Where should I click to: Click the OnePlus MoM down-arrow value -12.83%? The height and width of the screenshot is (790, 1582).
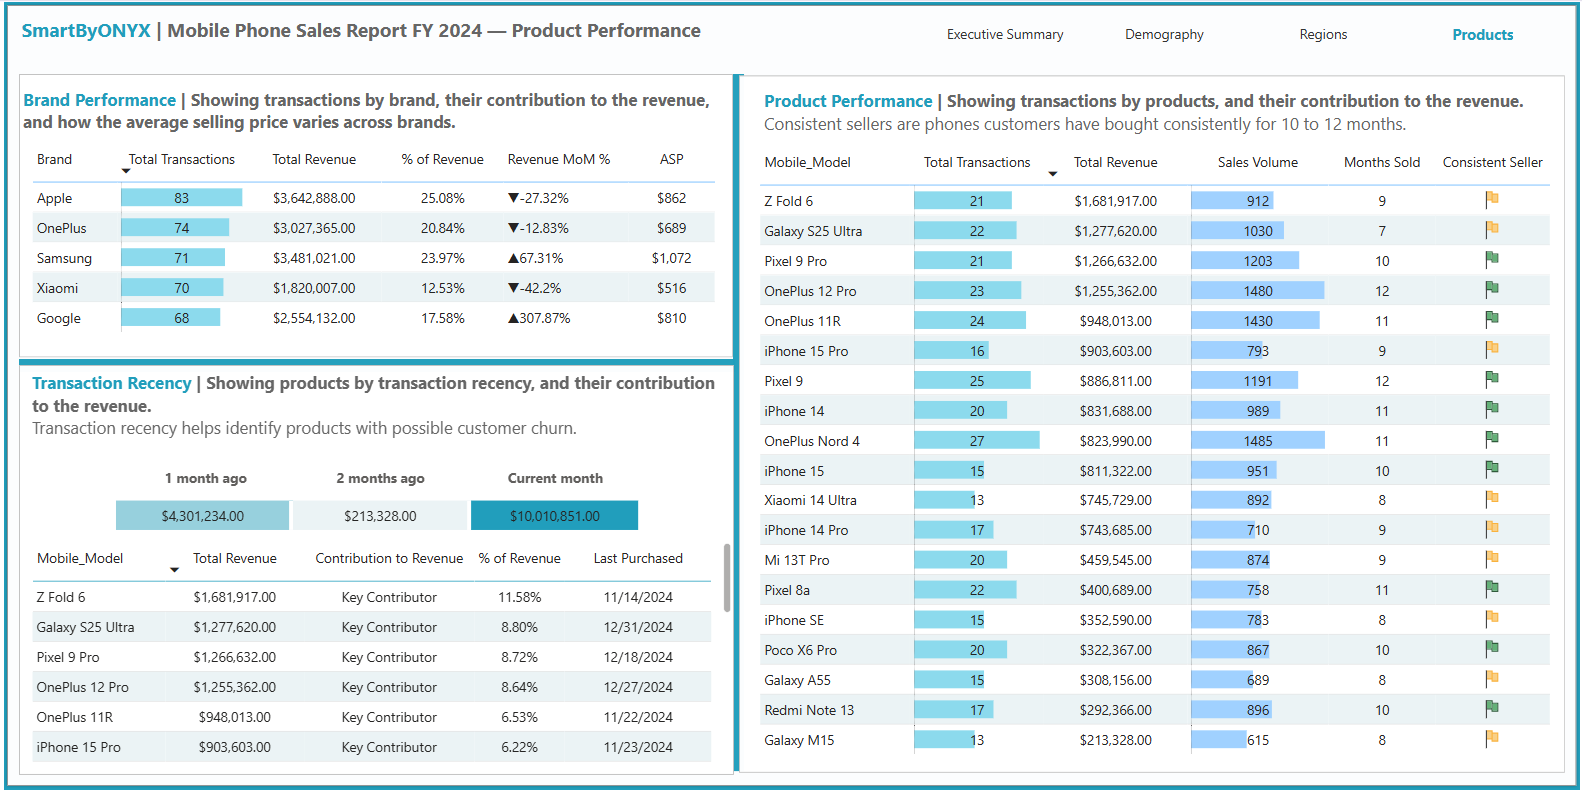pos(538,228)
